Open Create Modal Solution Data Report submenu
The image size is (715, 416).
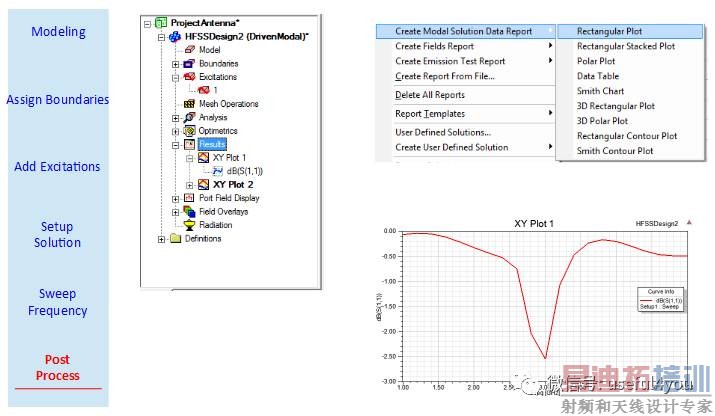point(465,31)
